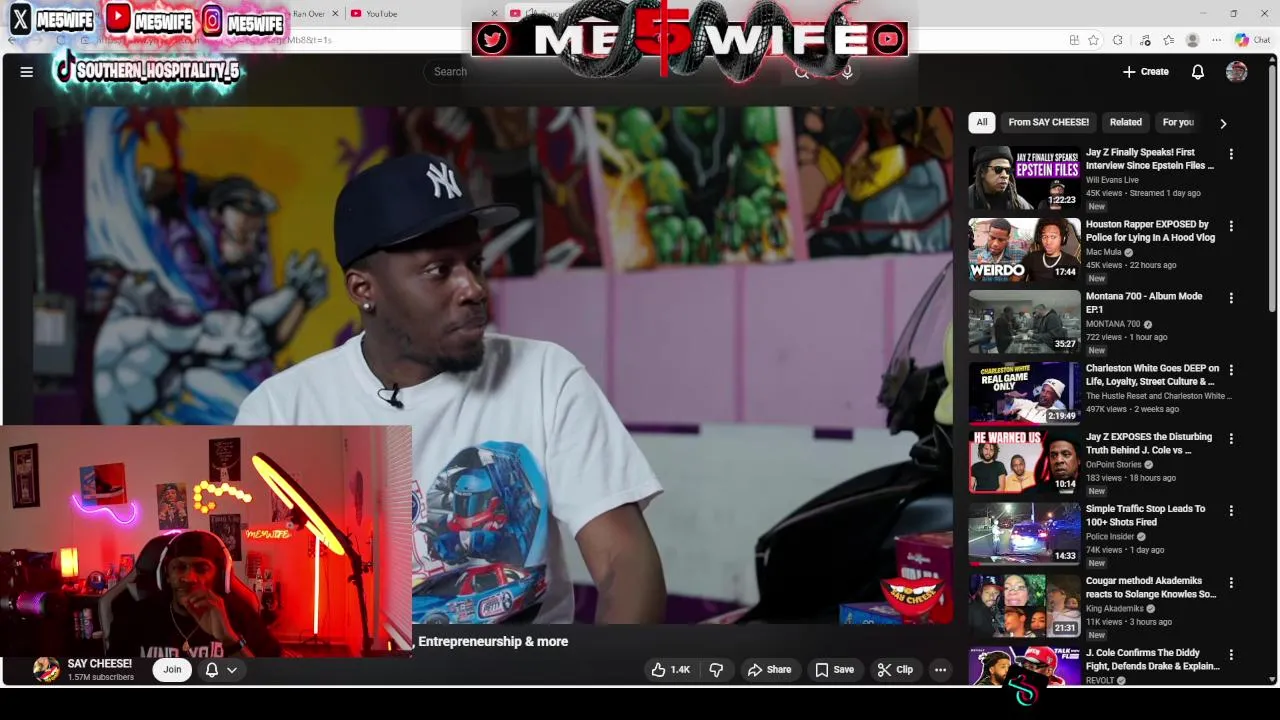Dislike the current video
Viewport: 1280px width, 720px height.
pos(716,670)
